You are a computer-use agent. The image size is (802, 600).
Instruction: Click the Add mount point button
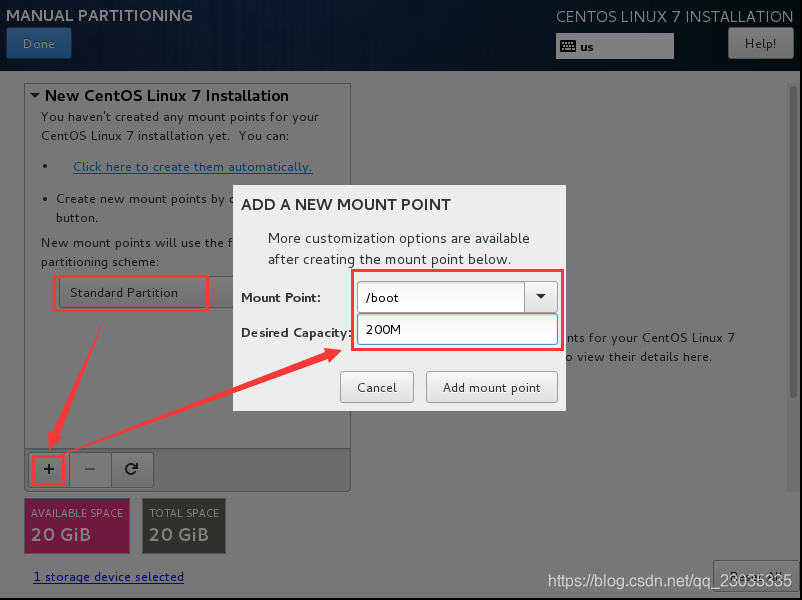click(492, 387)
